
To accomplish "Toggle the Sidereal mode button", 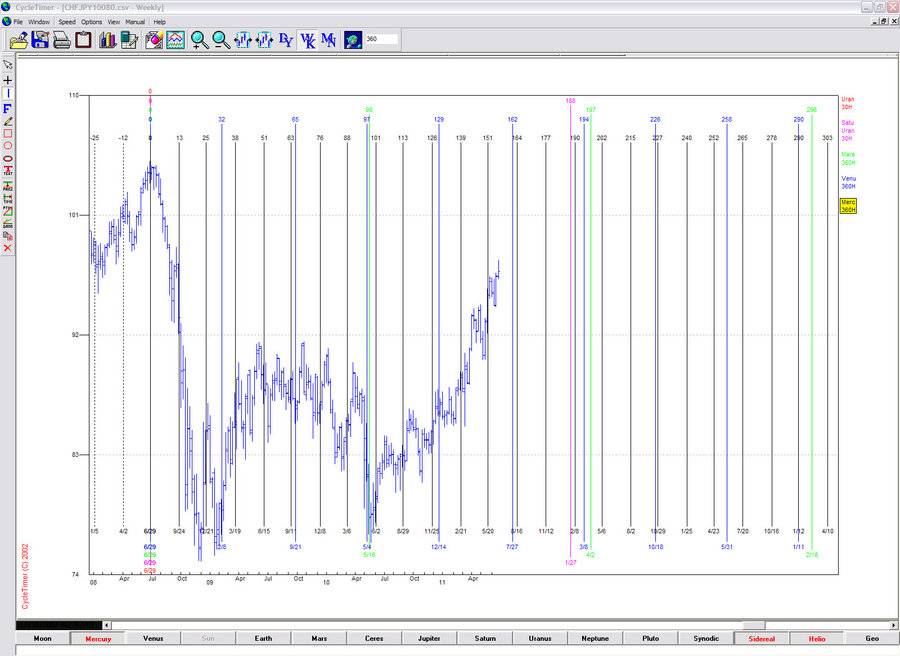I will 761,637.
